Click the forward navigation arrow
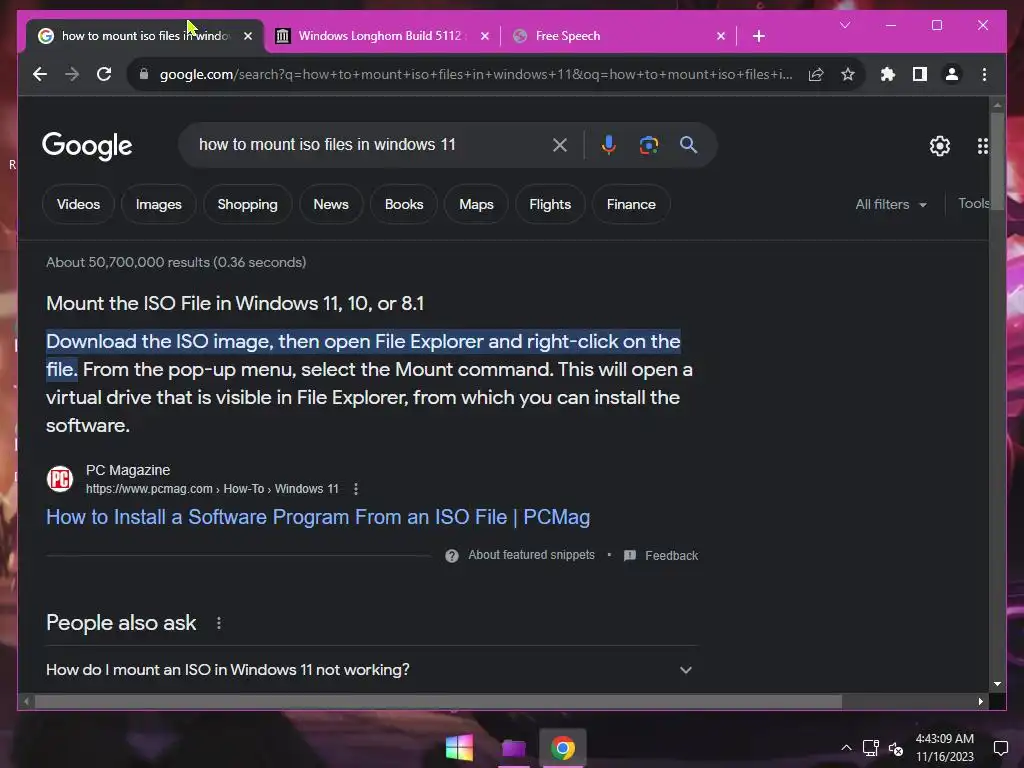 [72, 74]
